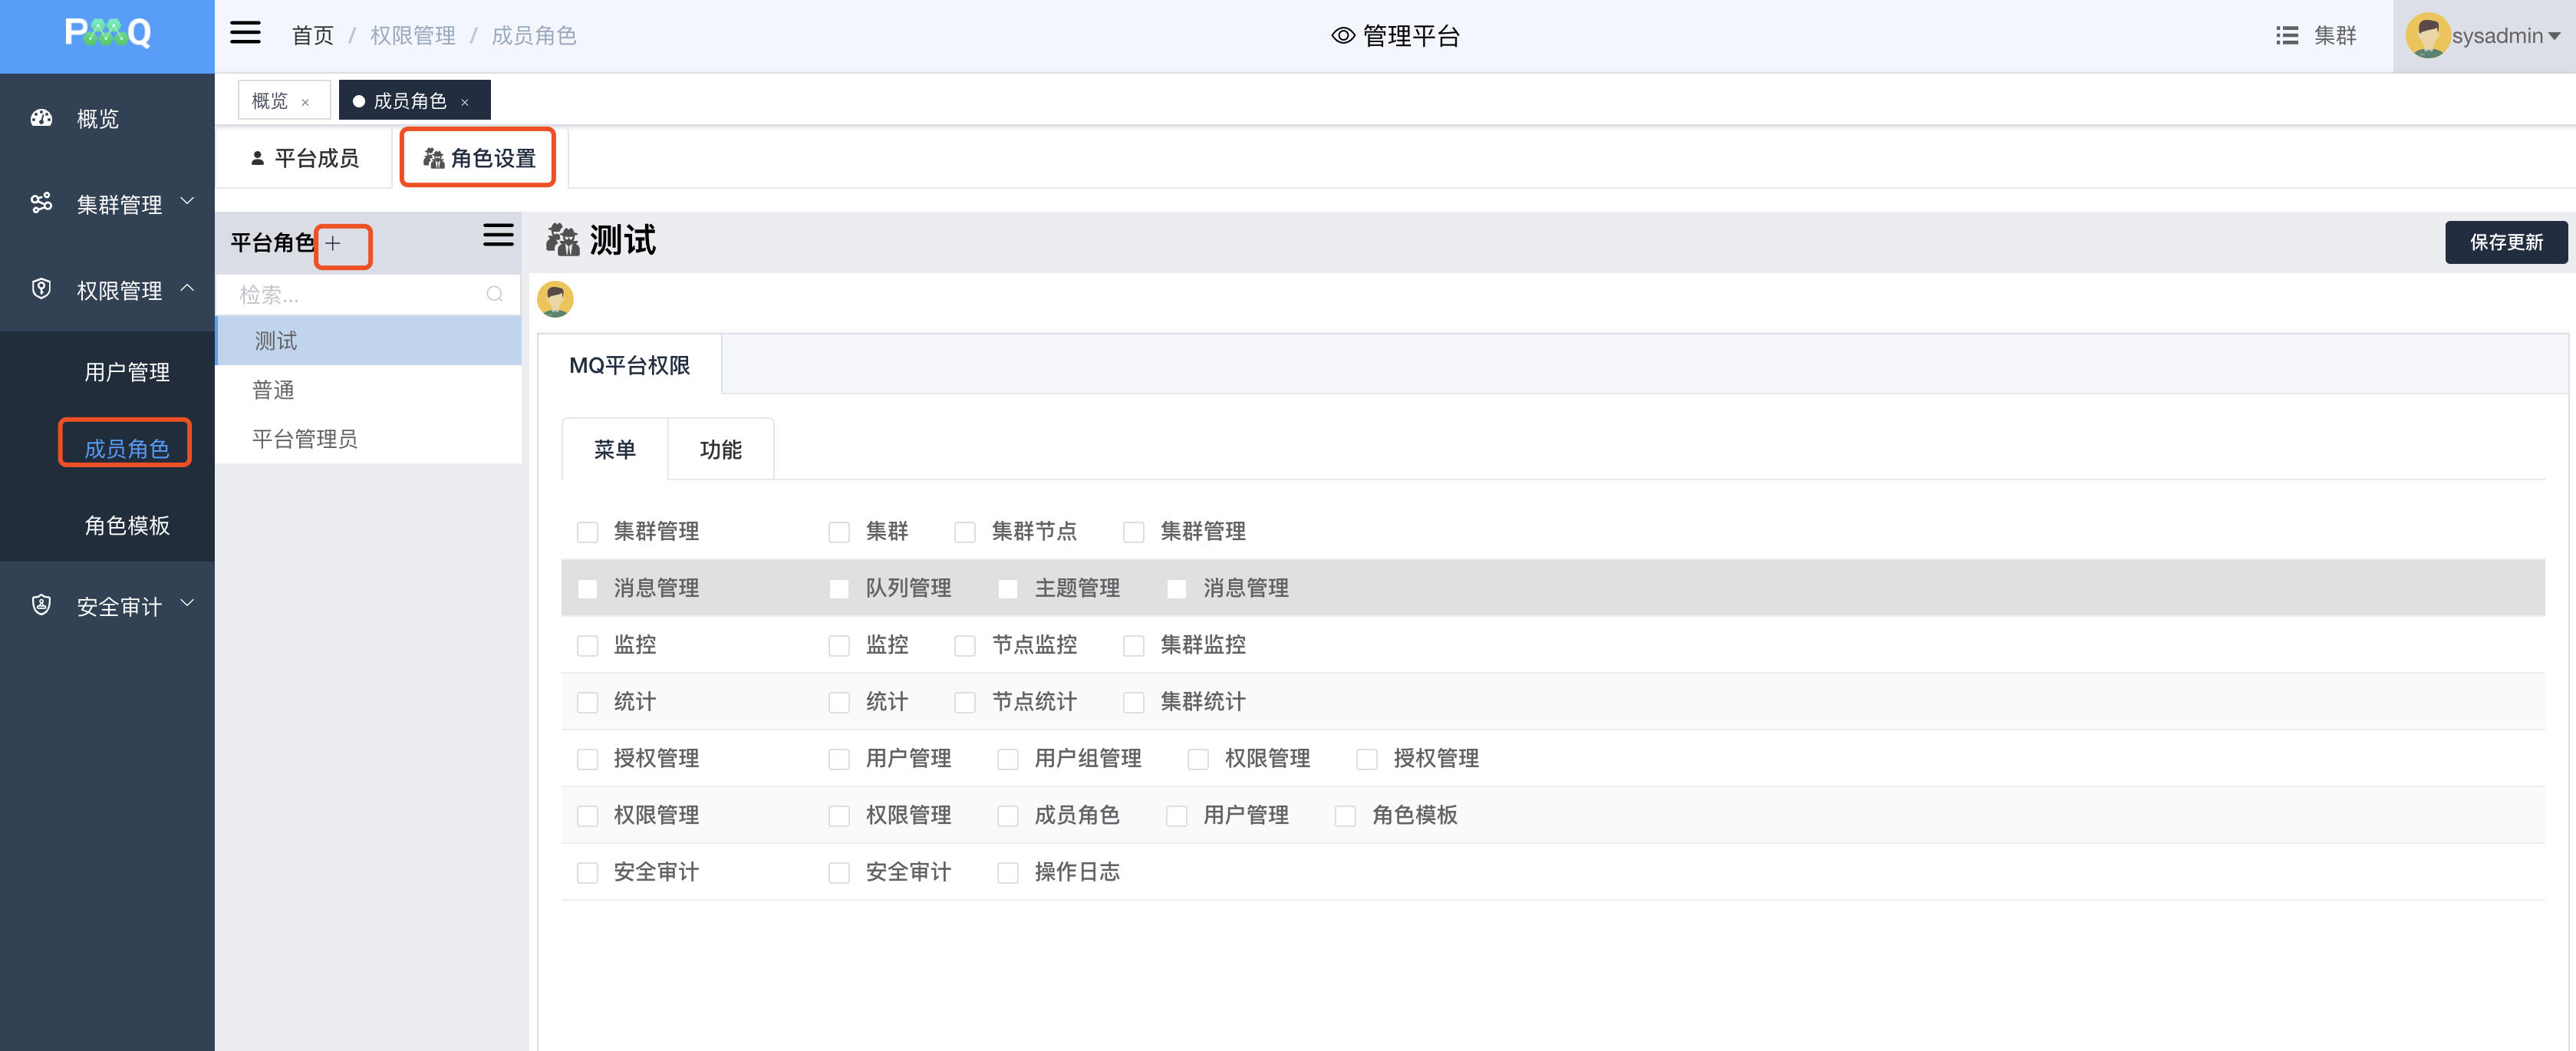Image resolution: width=2576 pixels, height=1051 pixels.
Task: Click the member avatar under 测试 title
Action: 555,299
